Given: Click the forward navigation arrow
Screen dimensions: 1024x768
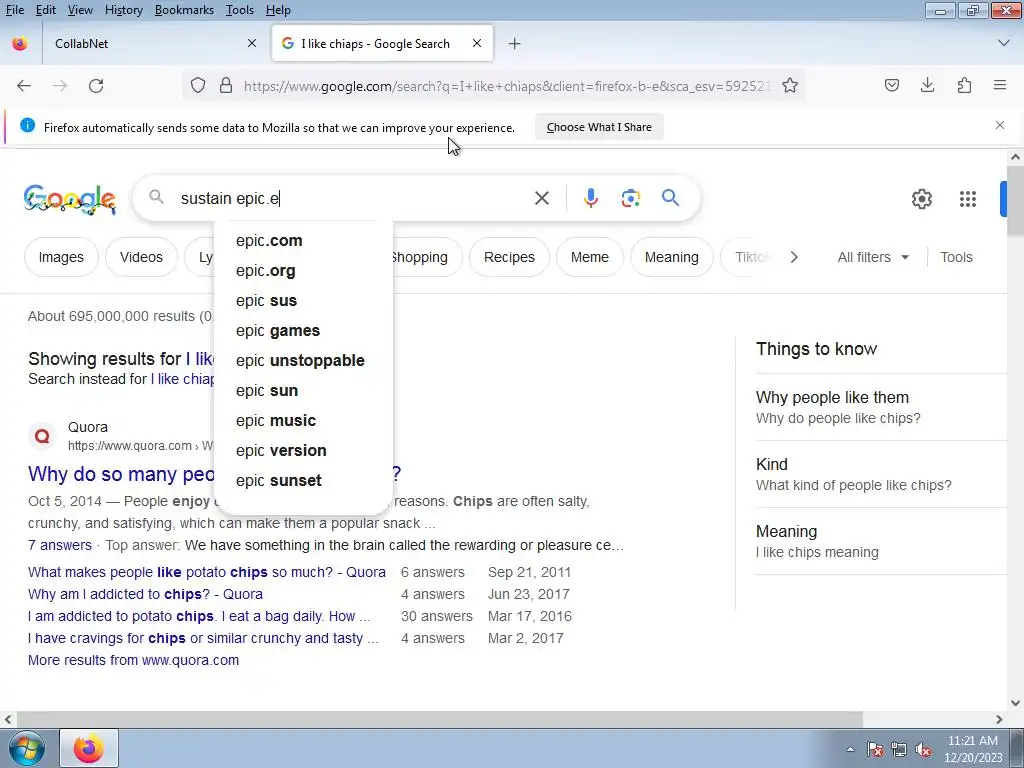Looking at the screenshot, I should [60, 86].
